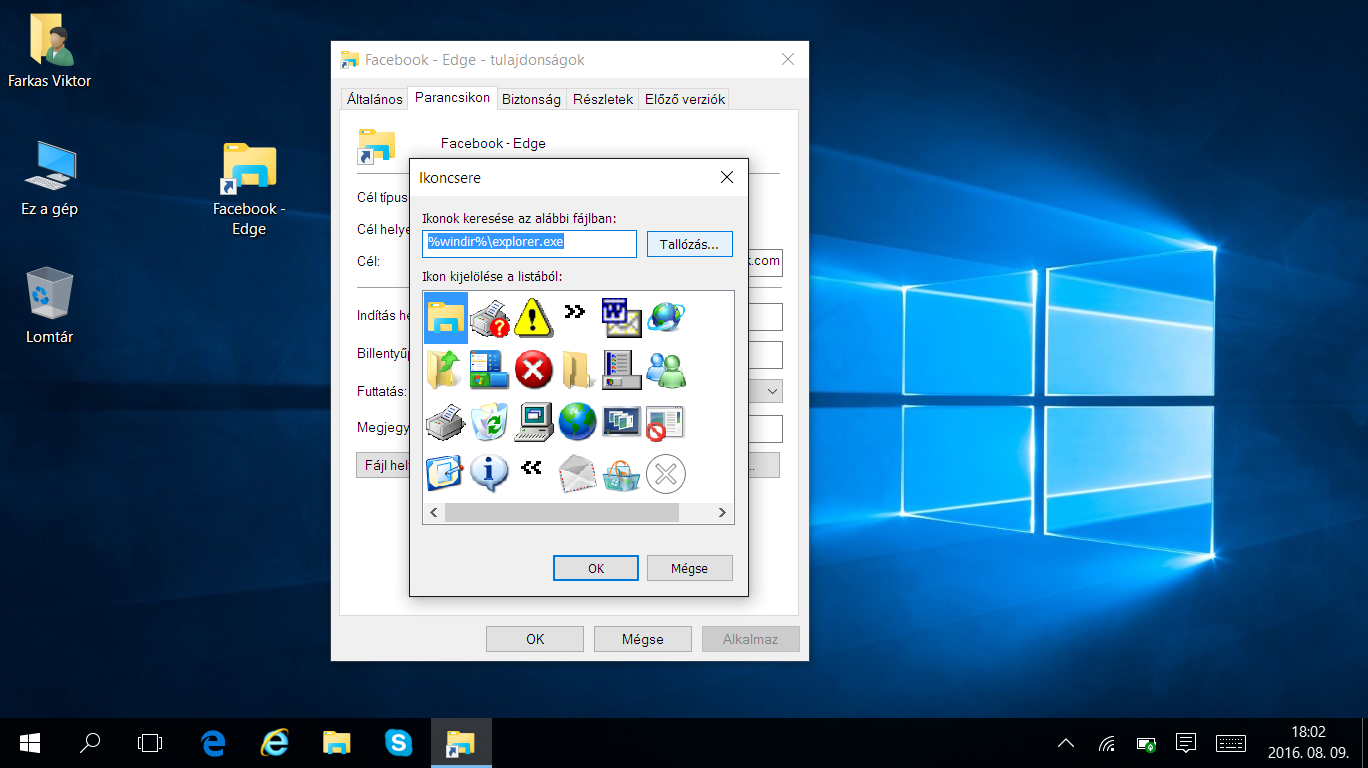1368x768 pixels.
Task: Confirm with OK in the Ikoncsere dialog
Action: (596, 568)
